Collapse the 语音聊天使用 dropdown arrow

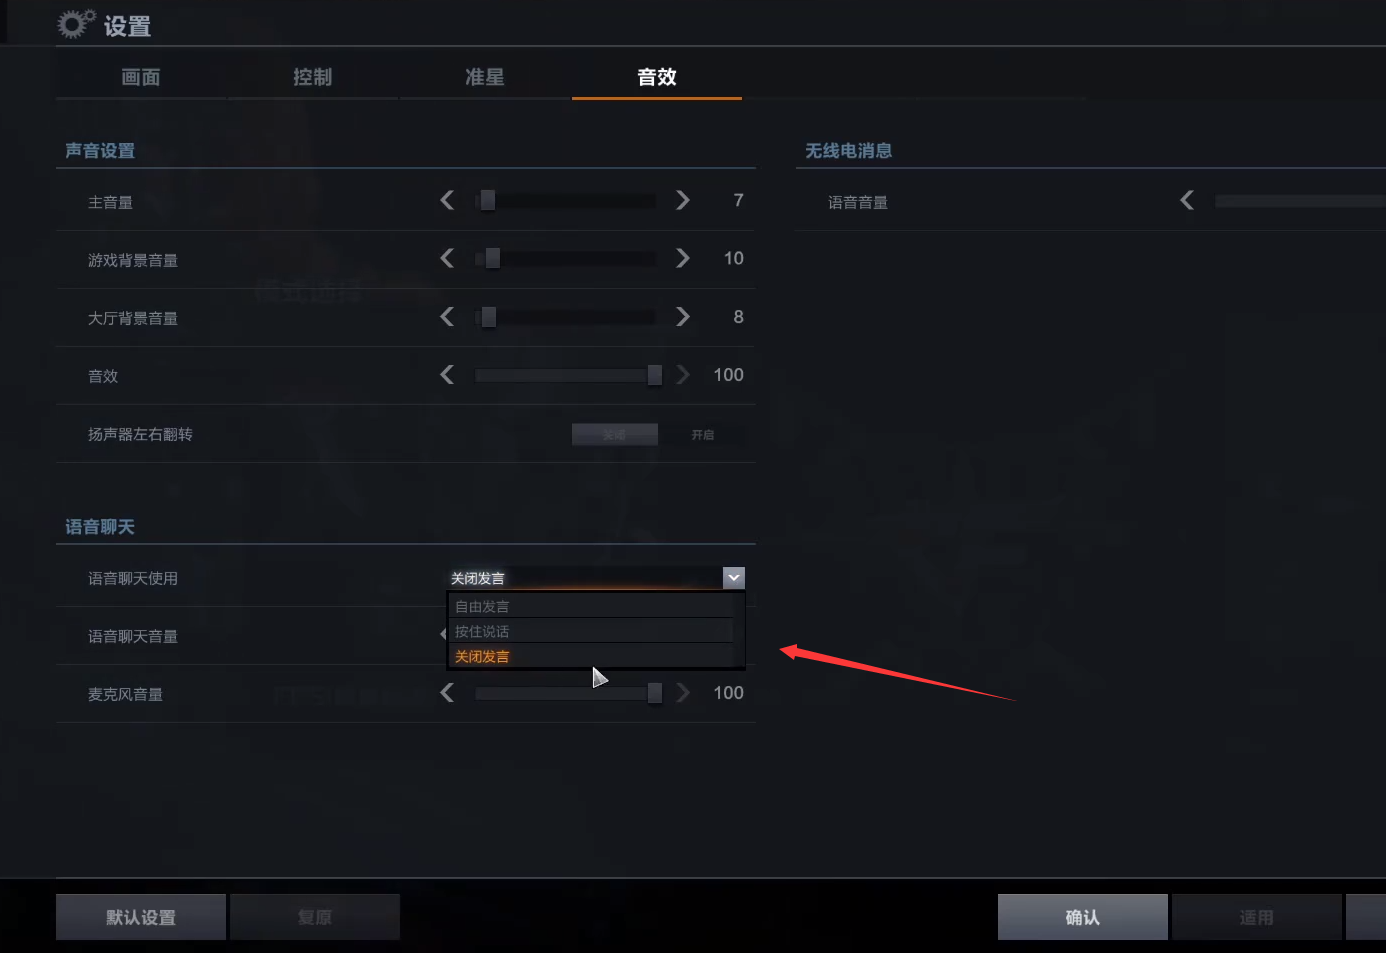click(734, 578)
